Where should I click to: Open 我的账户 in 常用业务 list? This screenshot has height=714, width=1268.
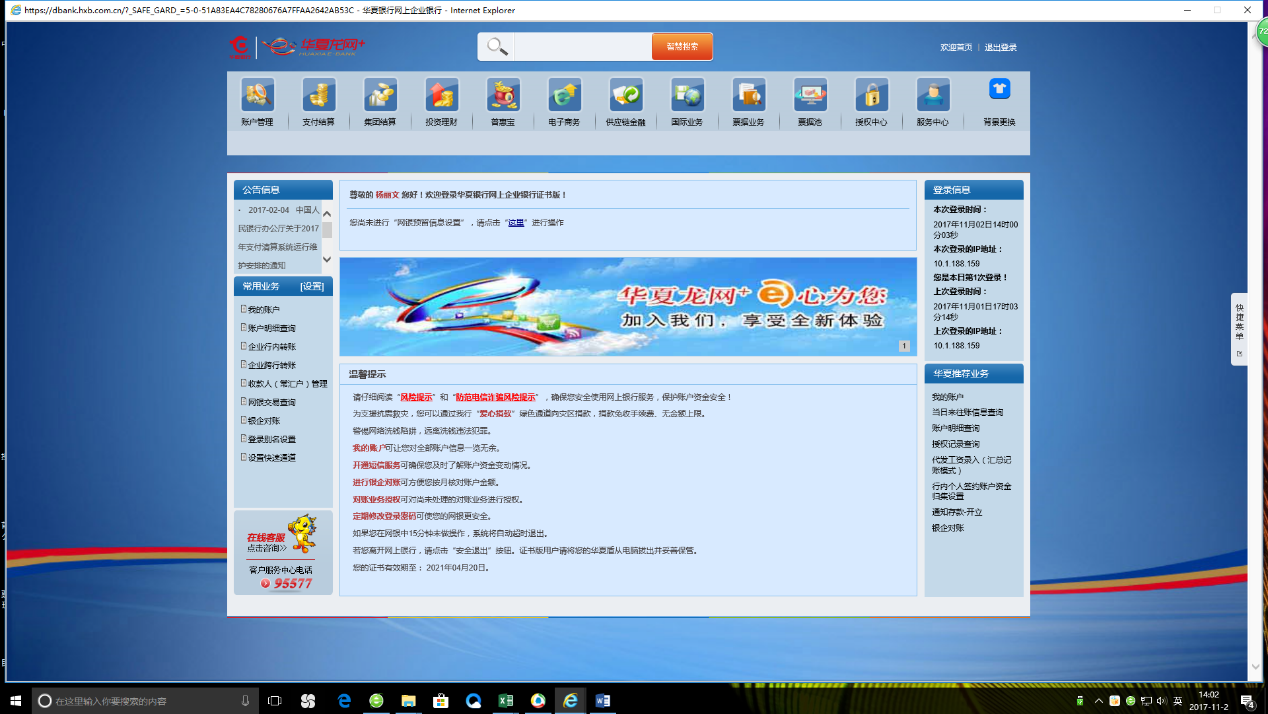pos(264,310)
